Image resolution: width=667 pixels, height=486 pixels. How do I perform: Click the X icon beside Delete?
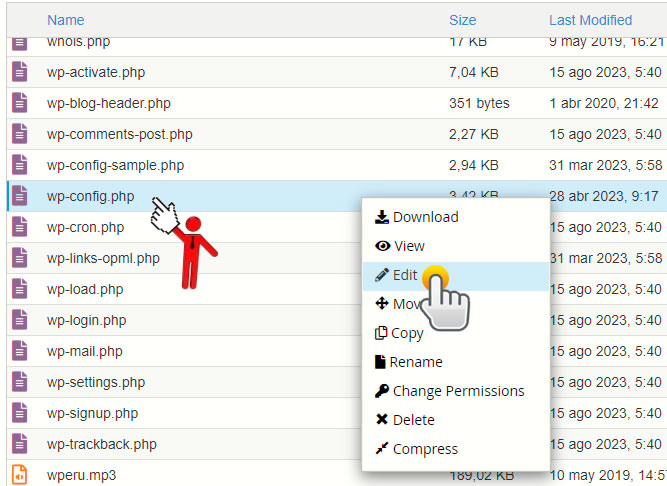[x=381, y=420]
